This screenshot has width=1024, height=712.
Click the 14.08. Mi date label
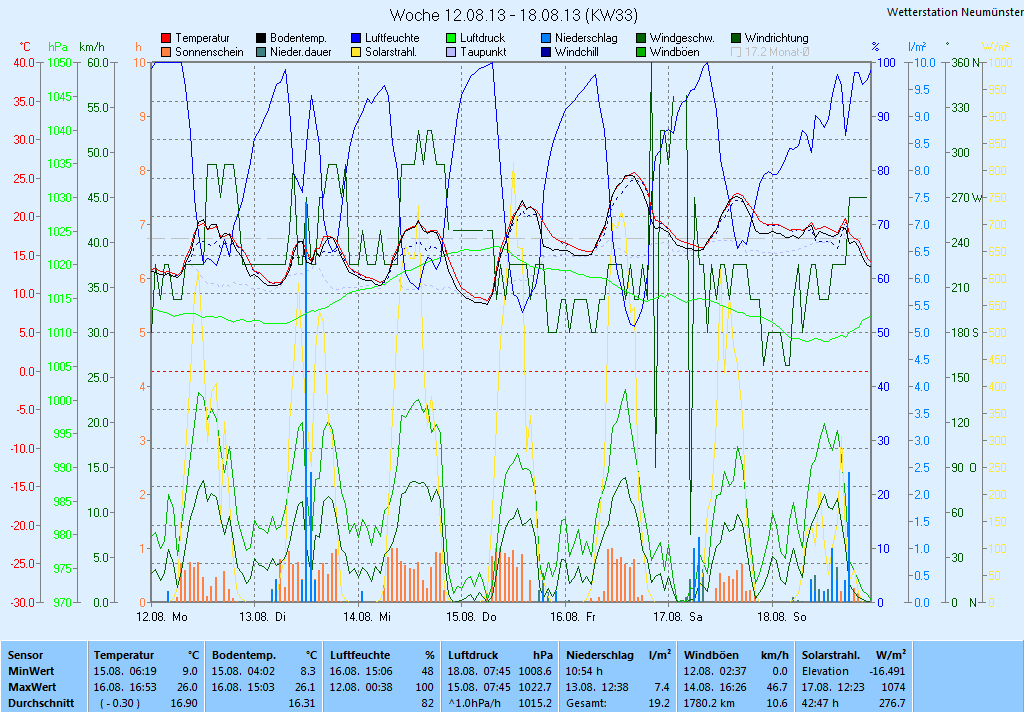pos(366,617)
